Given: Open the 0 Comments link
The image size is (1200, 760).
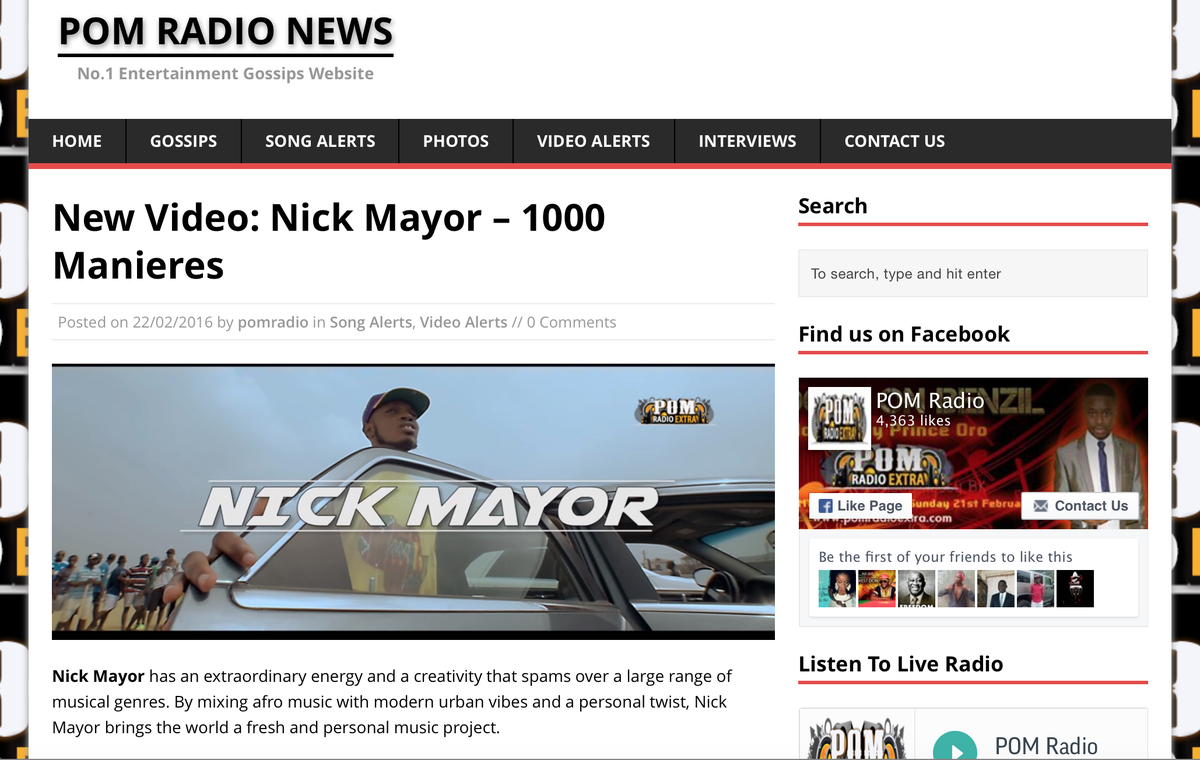Looking at the screenshot, I should point(571,322).
